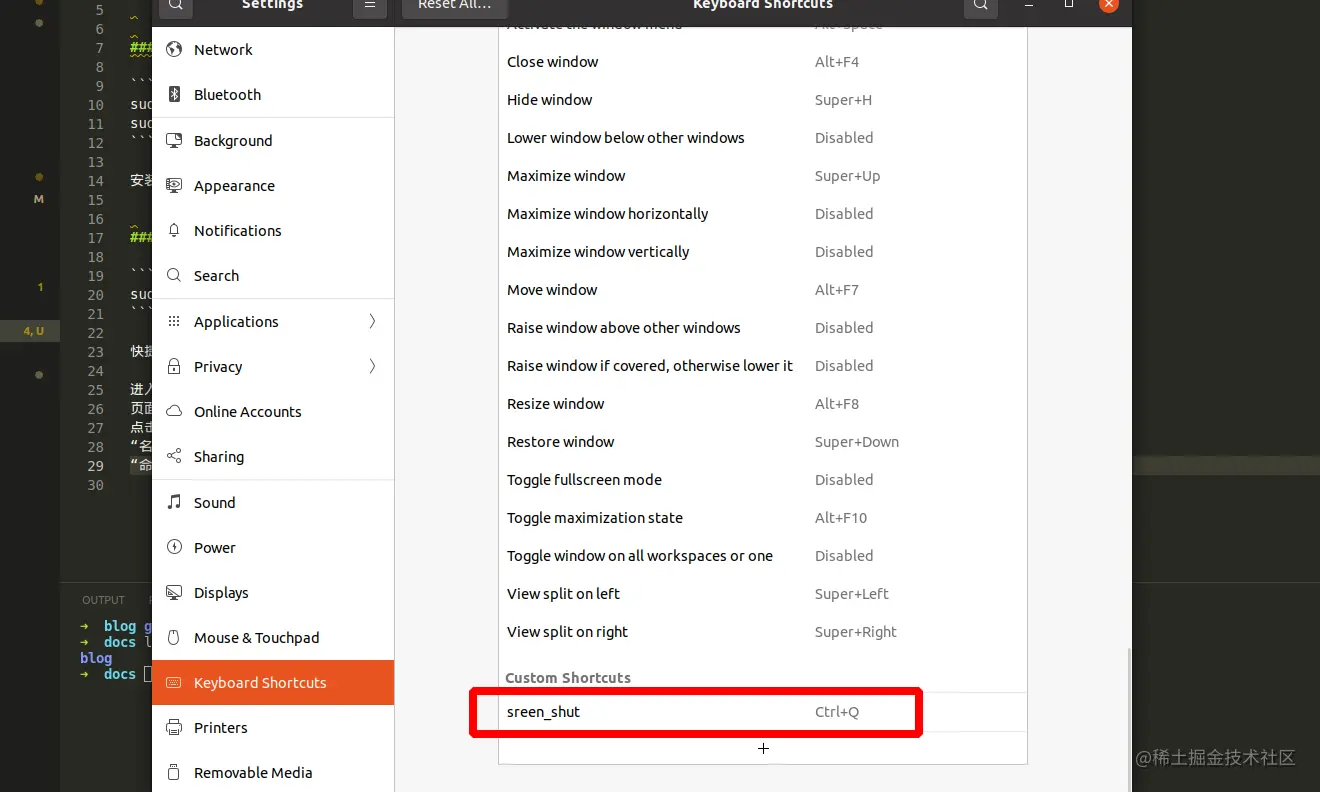Select Raise window above other windows
The height and width of the screenshot is (792, 1320).
[x=763, y=328]
